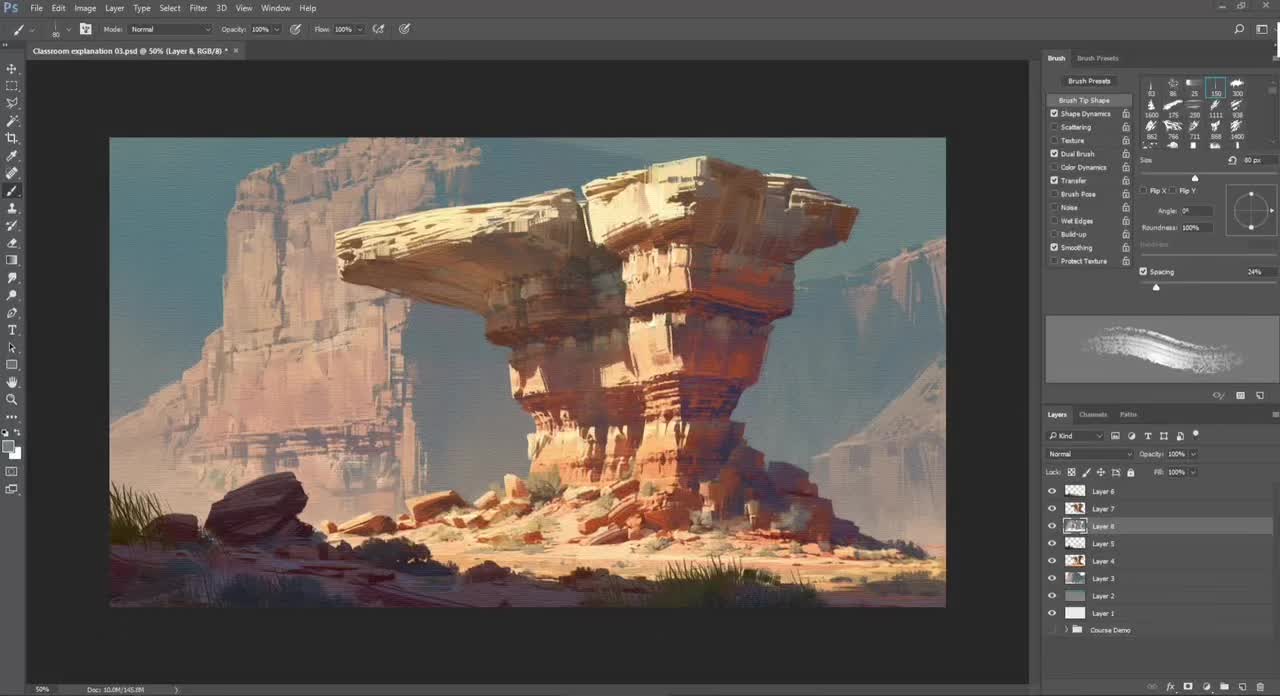This screenshot has width=1280, height=696.
Task: Select the Gradient tool
Action: (12, 260)
